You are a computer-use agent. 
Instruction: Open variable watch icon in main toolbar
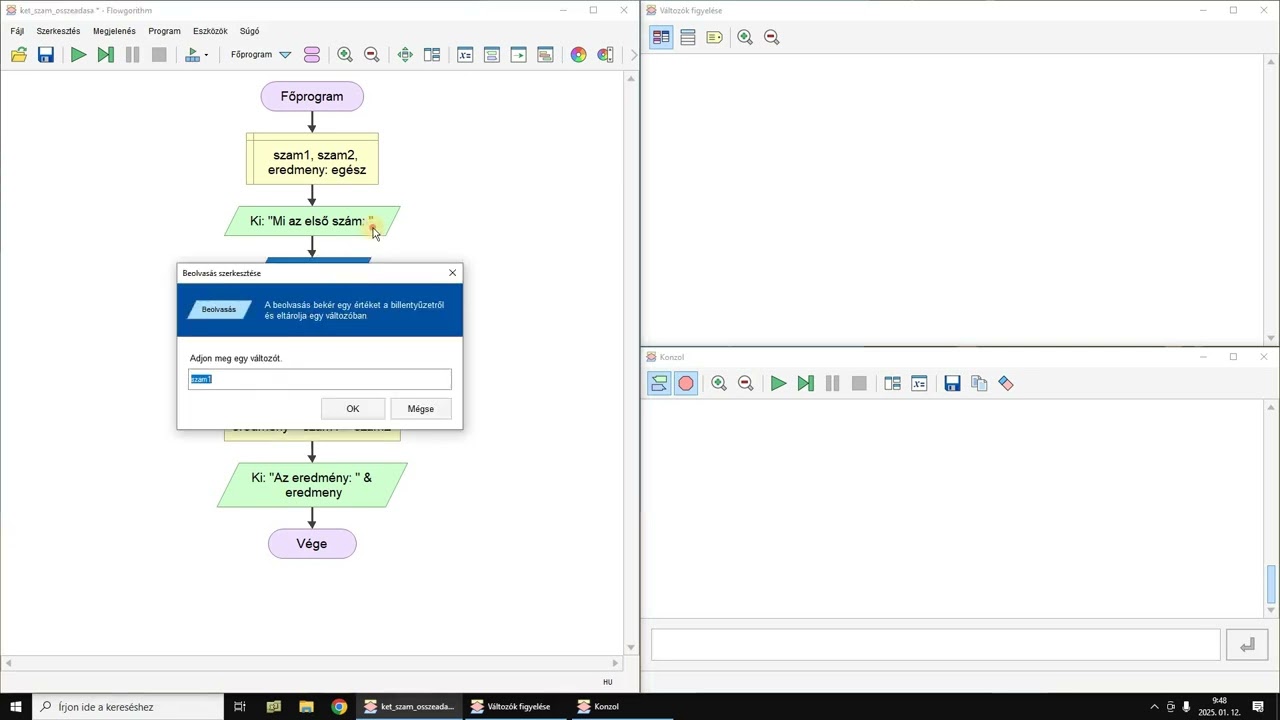click(465, 55)
